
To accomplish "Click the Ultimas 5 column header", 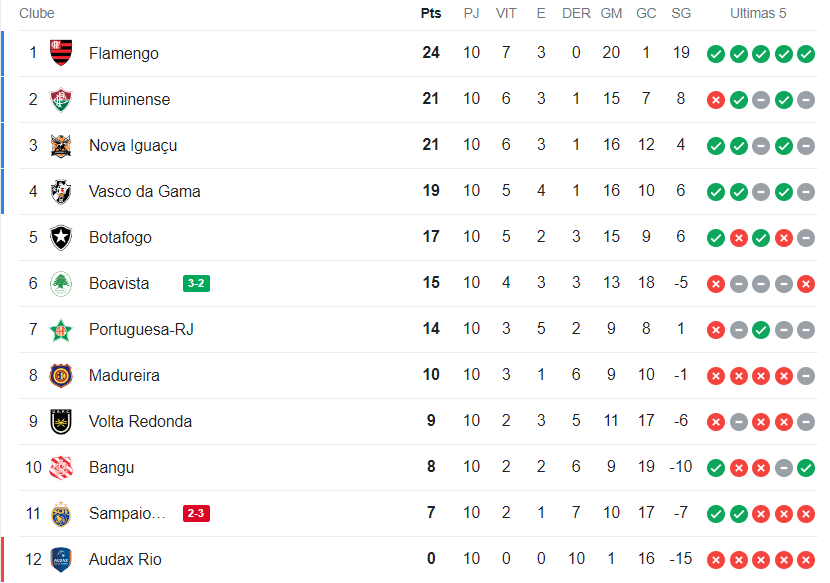I will pos(758,14).
